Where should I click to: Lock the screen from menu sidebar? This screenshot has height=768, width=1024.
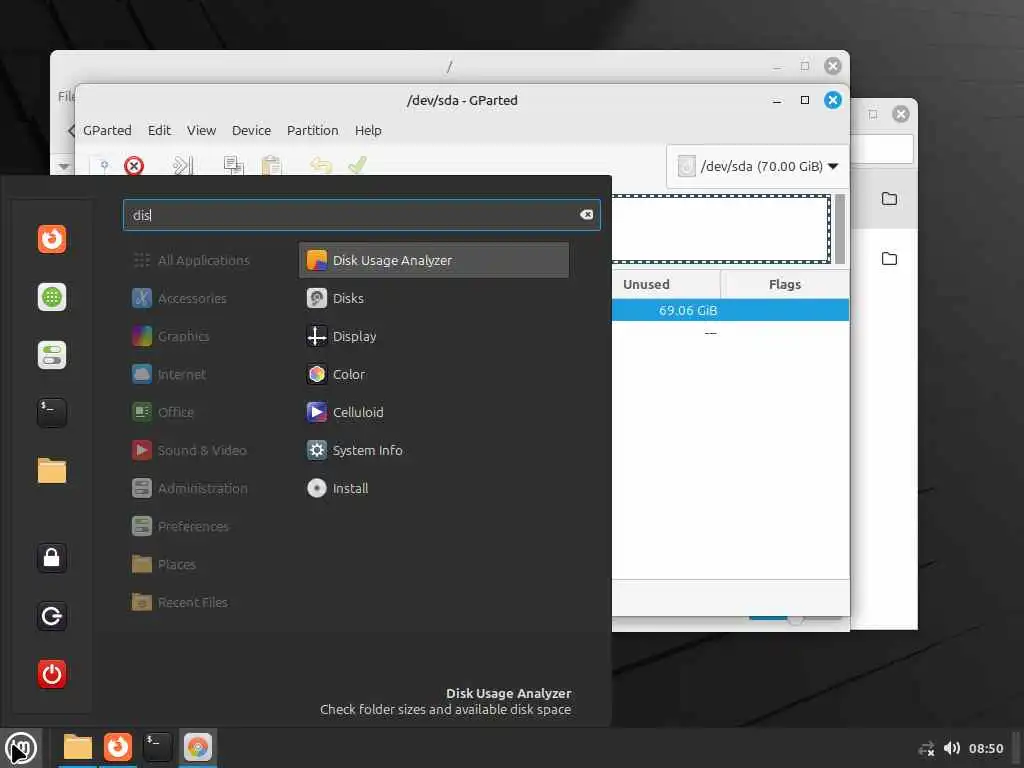[x=52, y=558]
